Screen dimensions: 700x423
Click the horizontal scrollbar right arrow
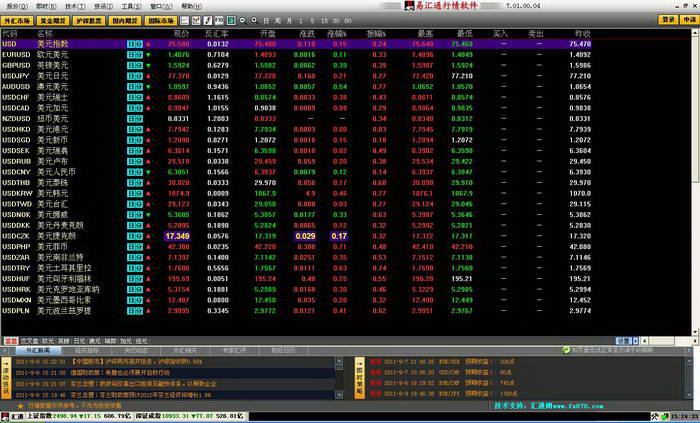pyautogui.click(x=695, y=341)
